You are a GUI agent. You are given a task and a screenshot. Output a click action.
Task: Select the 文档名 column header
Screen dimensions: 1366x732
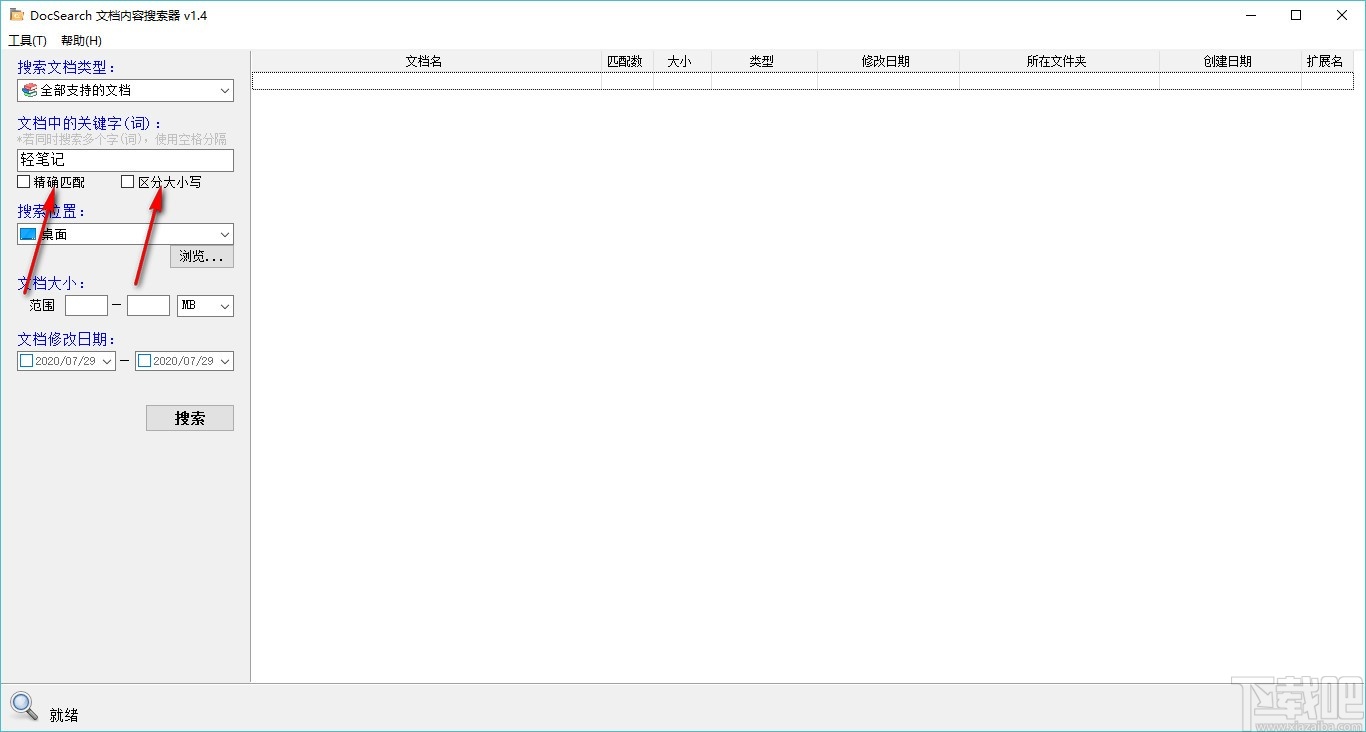pyautogui.click(x=423, y=61)
